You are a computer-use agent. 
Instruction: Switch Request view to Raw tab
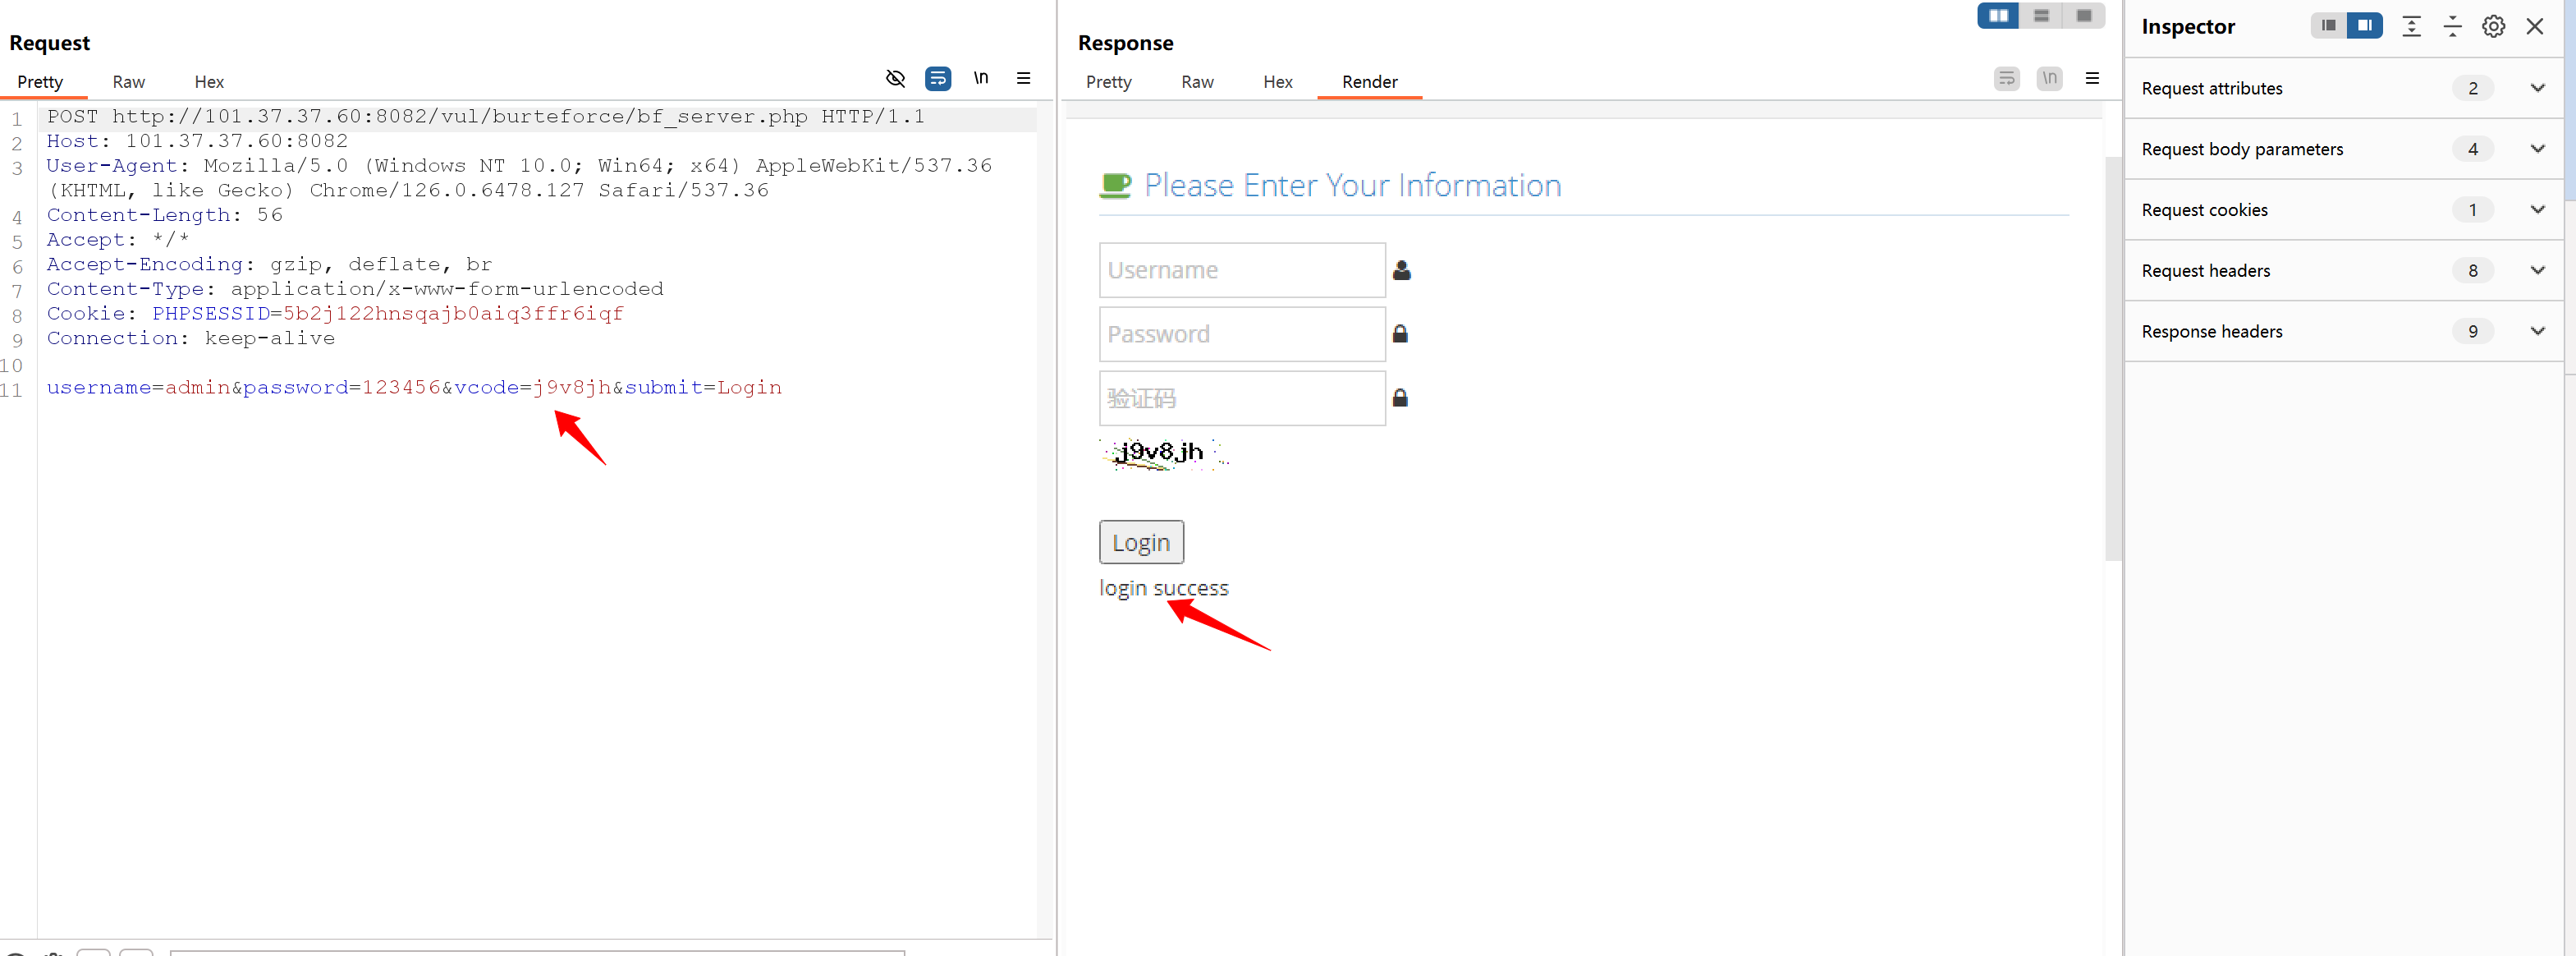(x=128, y=82)
